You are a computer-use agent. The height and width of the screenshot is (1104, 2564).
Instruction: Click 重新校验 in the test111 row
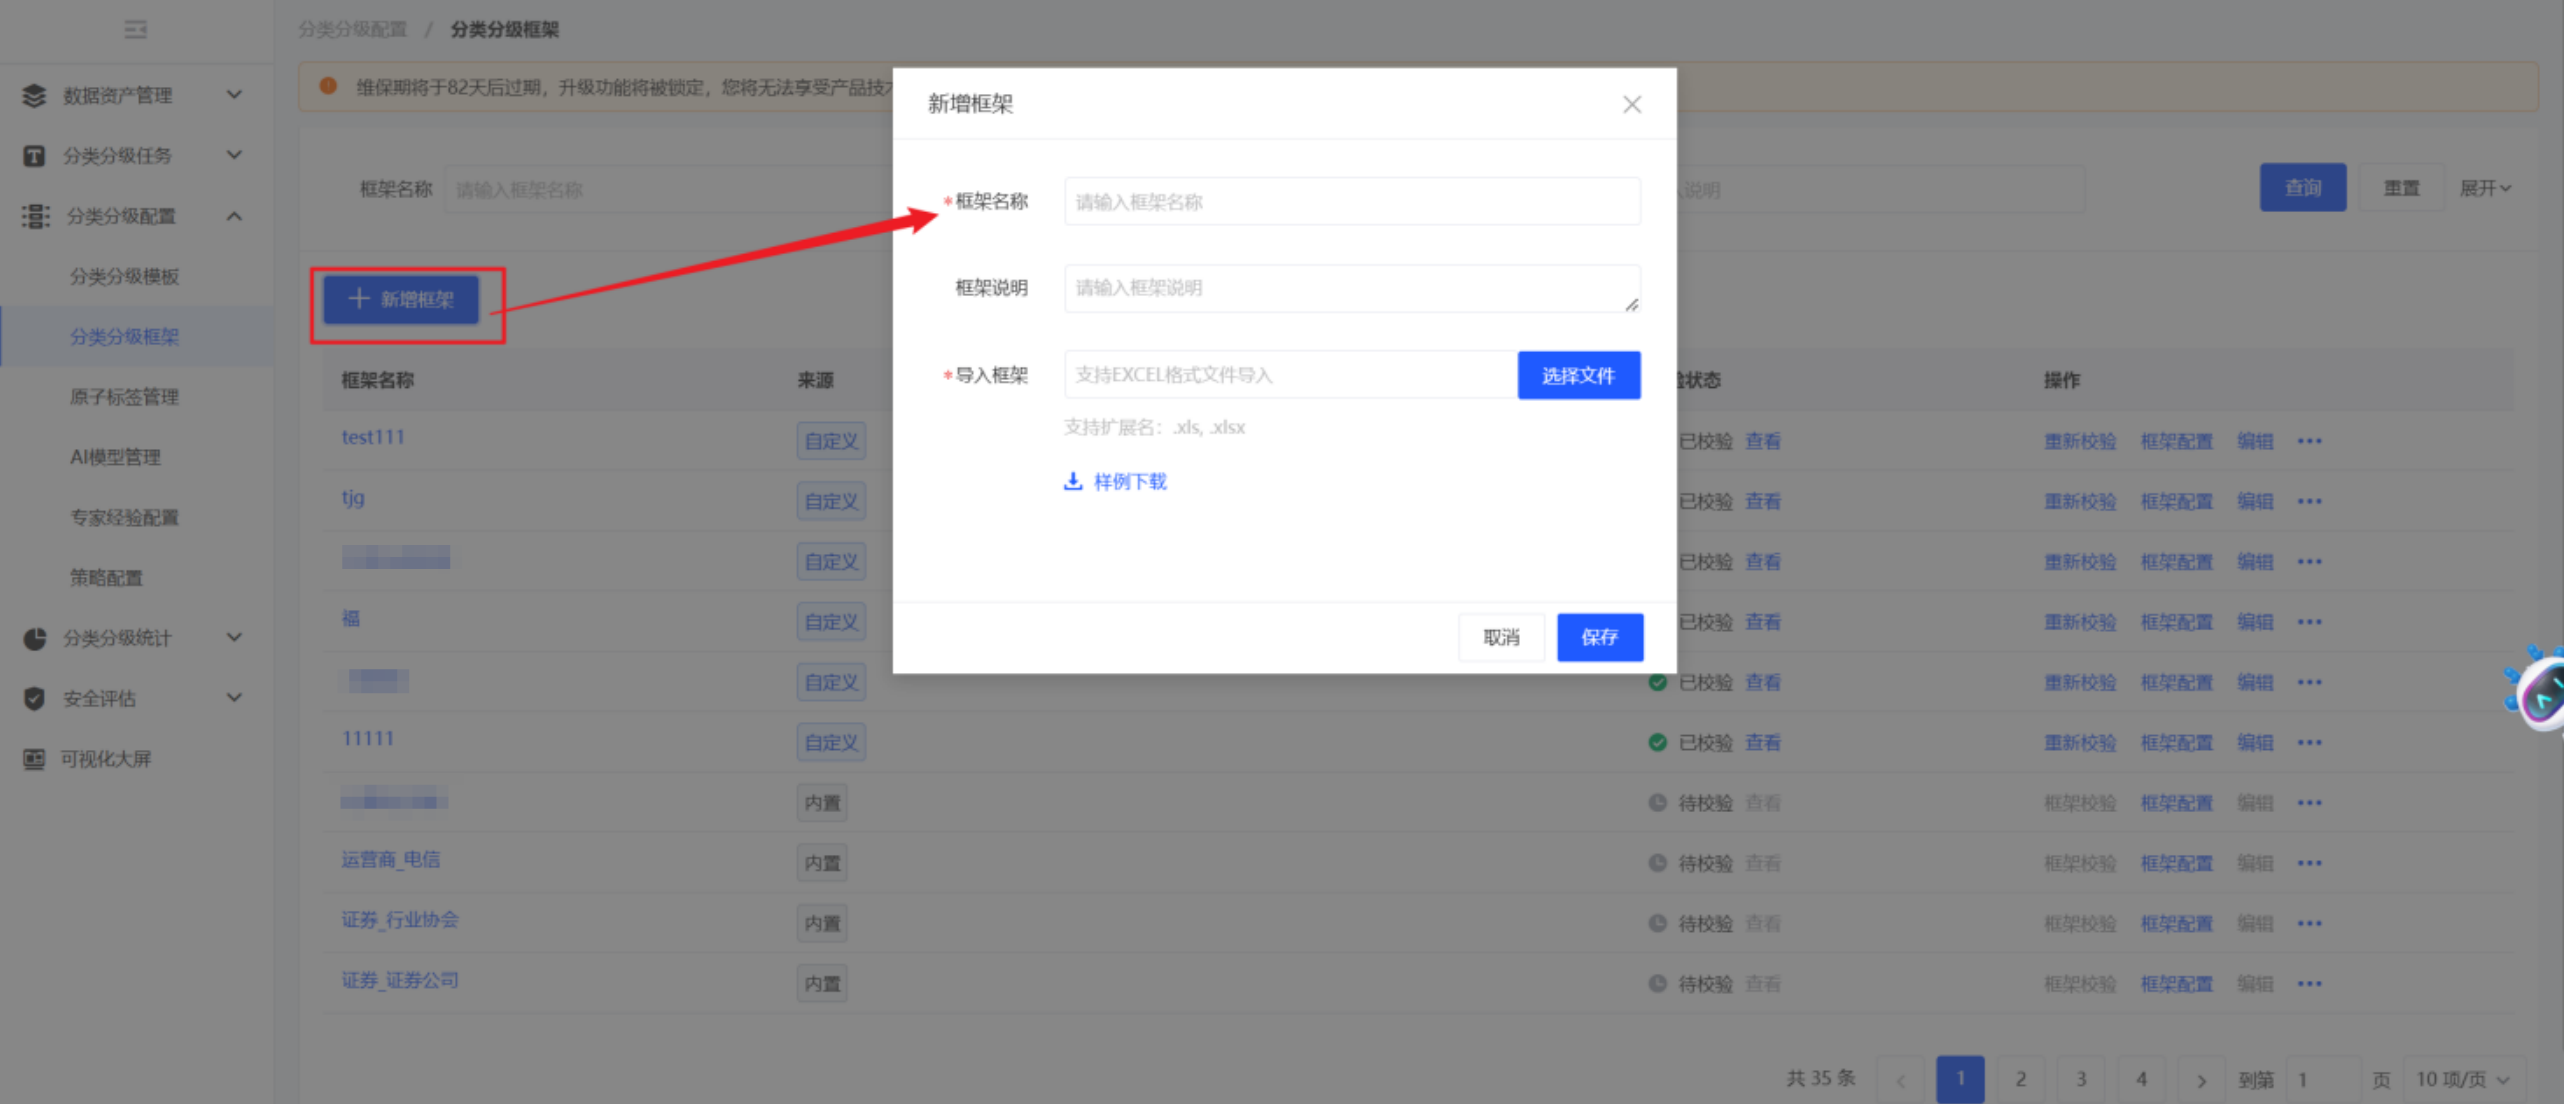[2080, 441]
